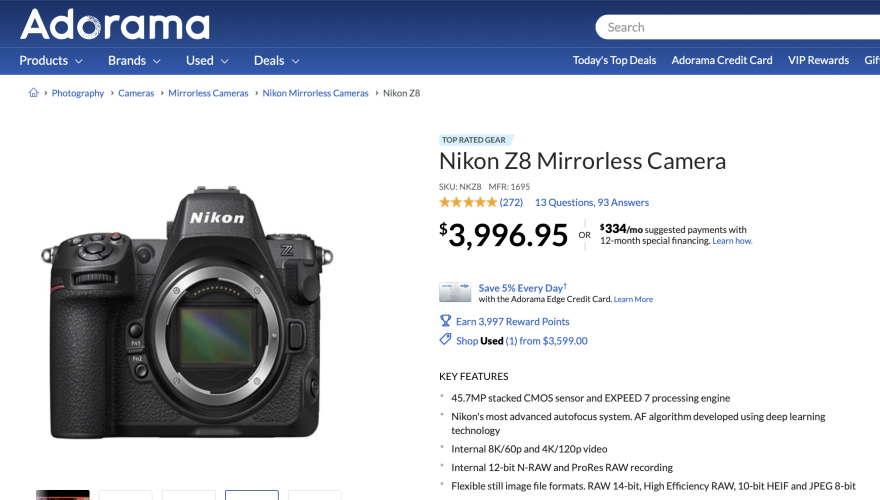Select the highlighted fourth product thumbnail
This screenshot has height=500, width=880.
point(252,495)
